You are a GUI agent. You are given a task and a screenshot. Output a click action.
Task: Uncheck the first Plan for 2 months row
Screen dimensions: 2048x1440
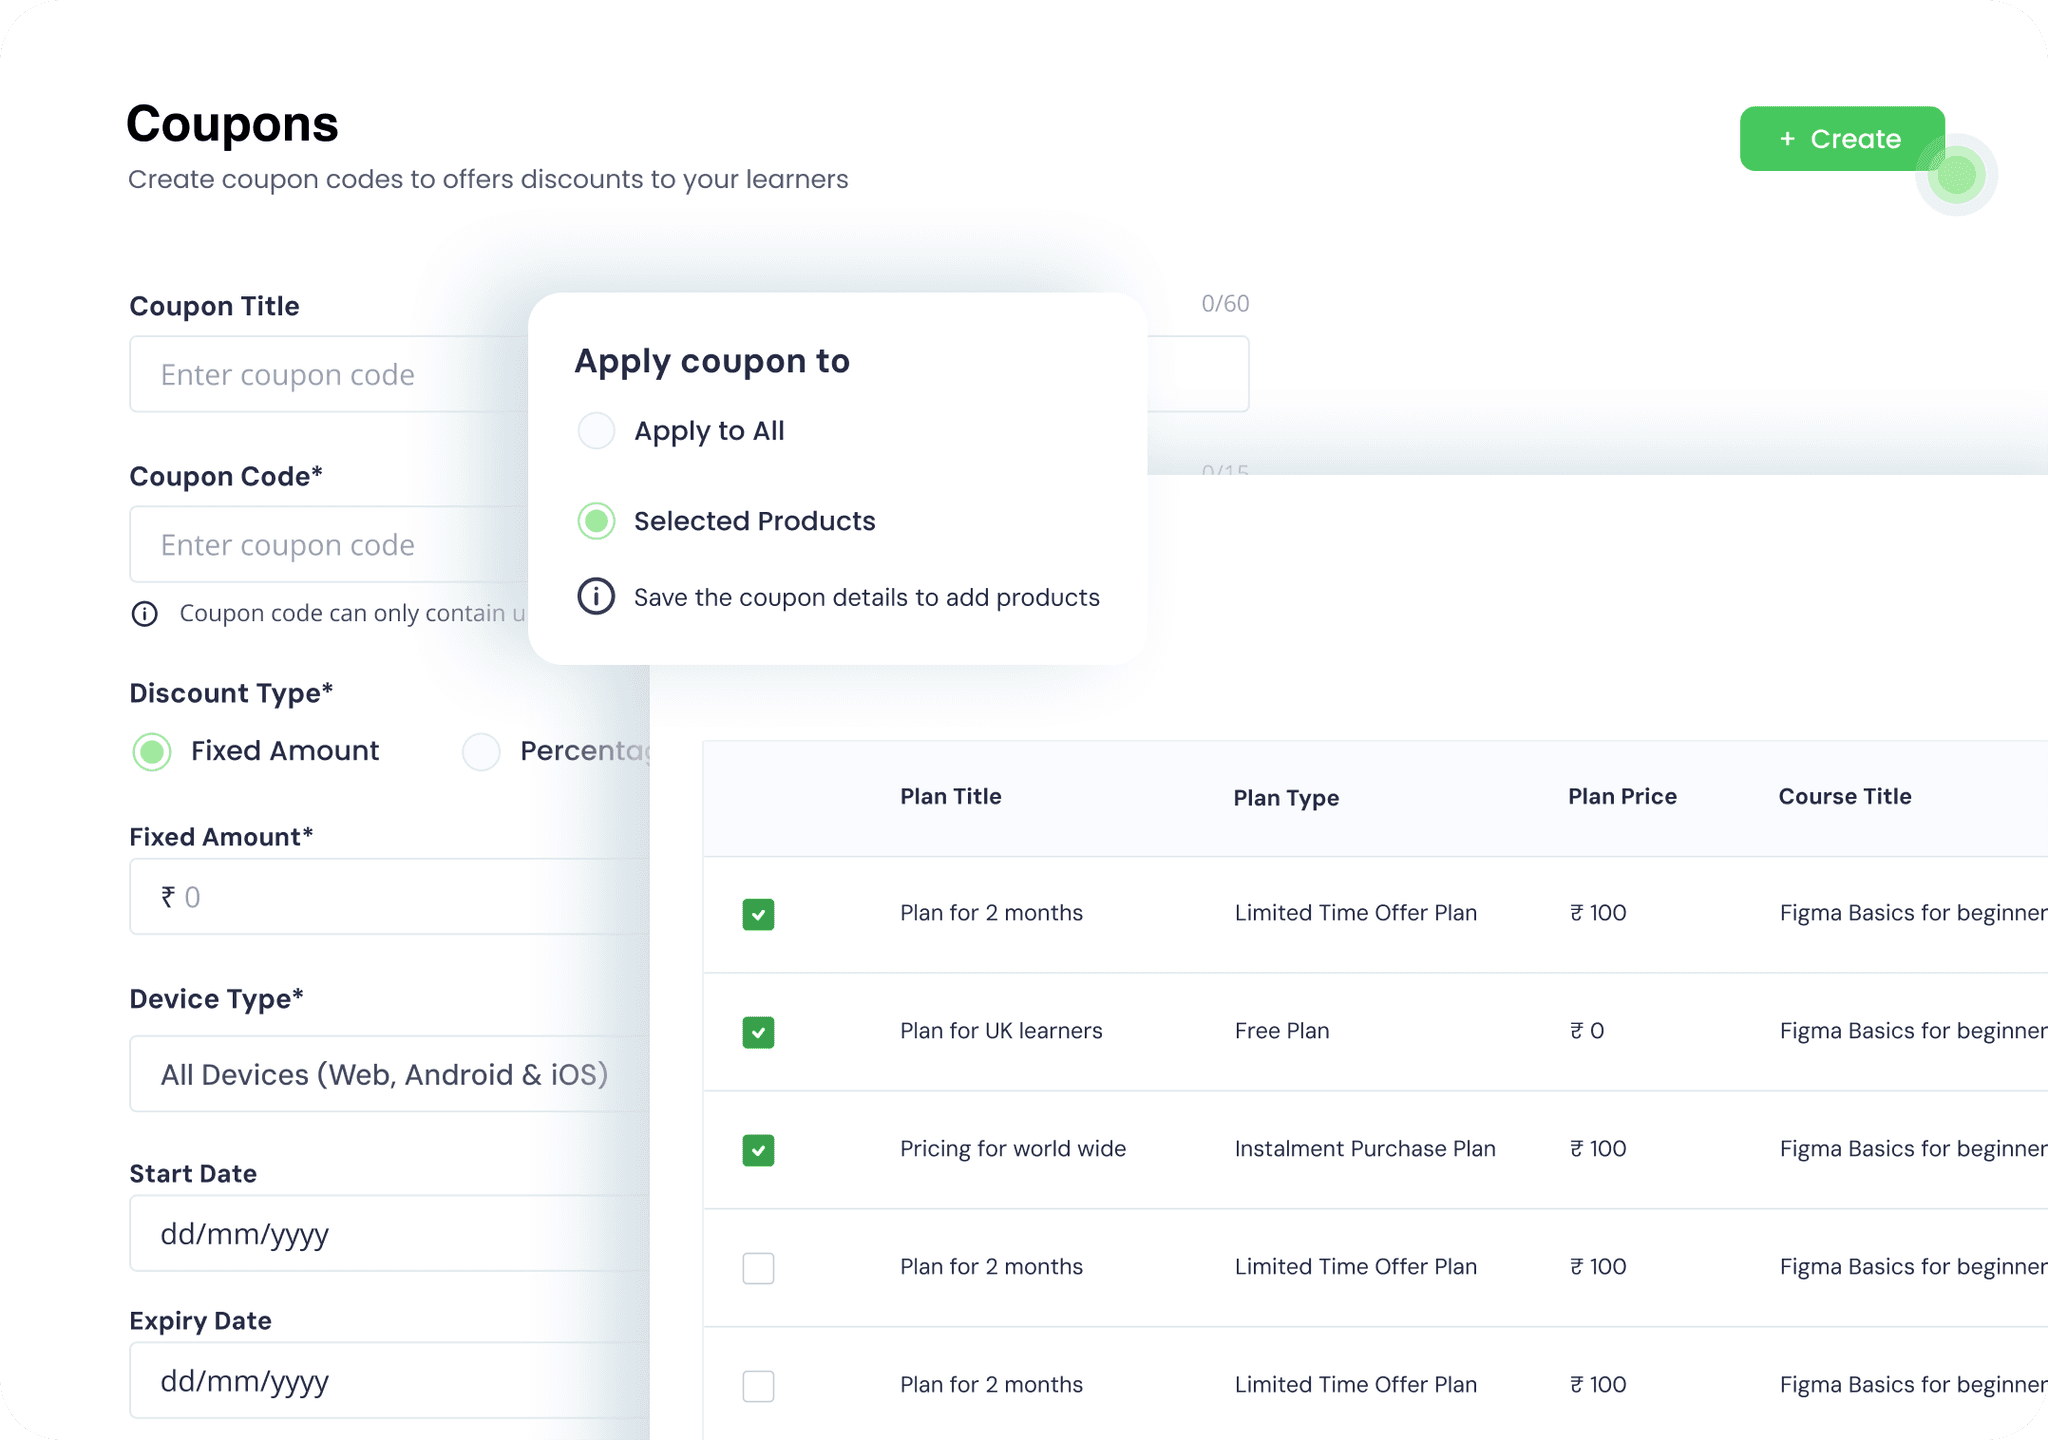pos(758,914)
